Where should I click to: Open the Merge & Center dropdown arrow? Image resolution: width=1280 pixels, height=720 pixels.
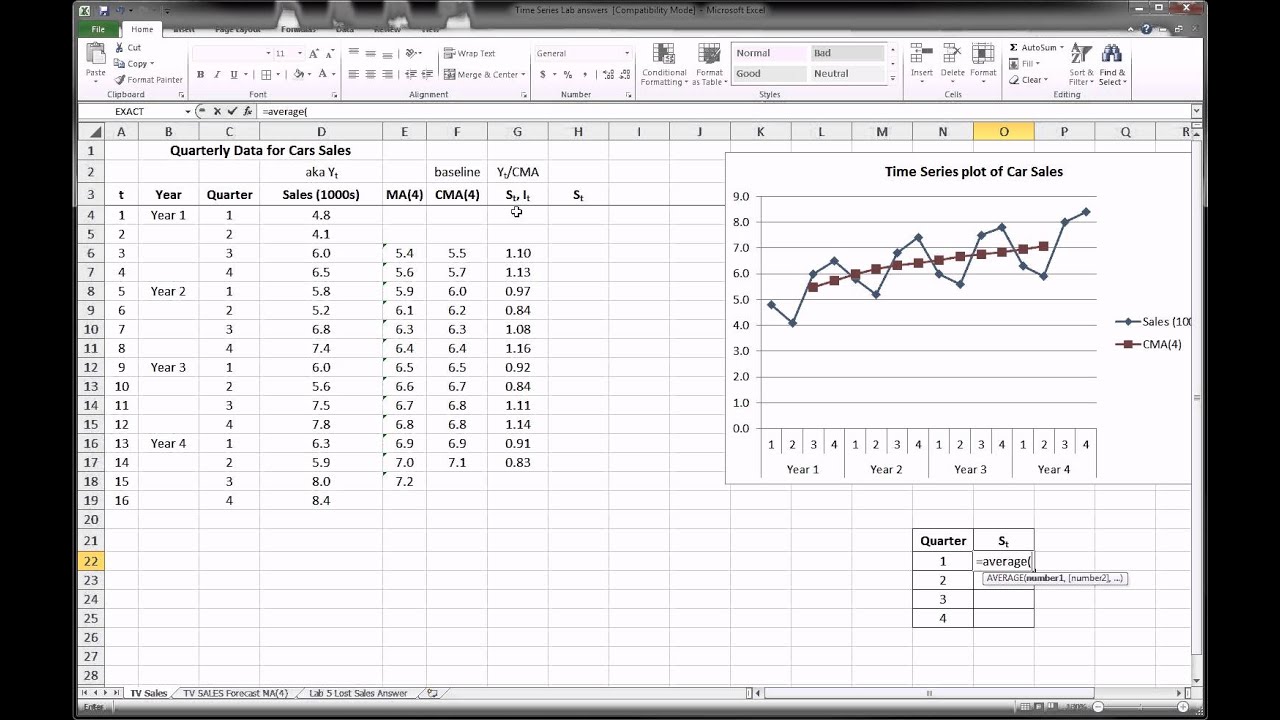tap(524, 74)
